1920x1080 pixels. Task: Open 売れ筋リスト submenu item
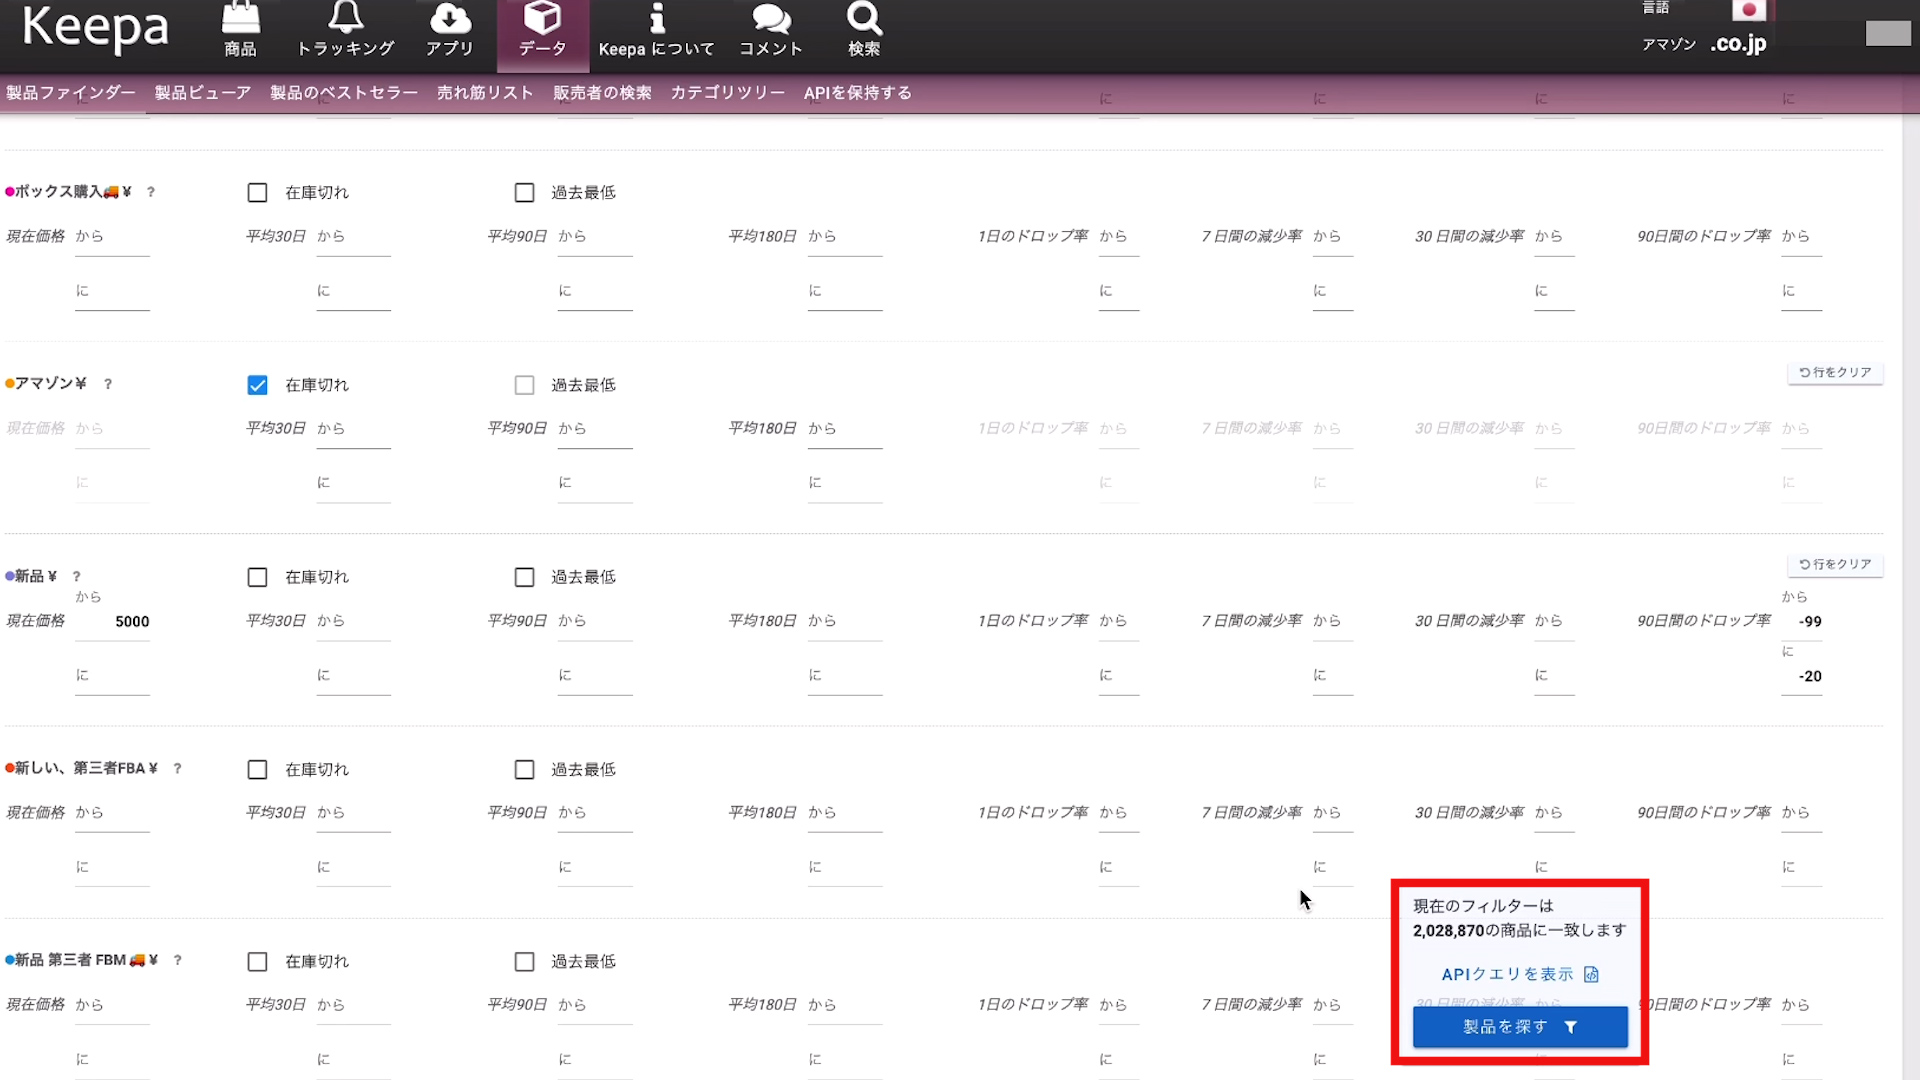pyautogui.click(x=485, y=93)
